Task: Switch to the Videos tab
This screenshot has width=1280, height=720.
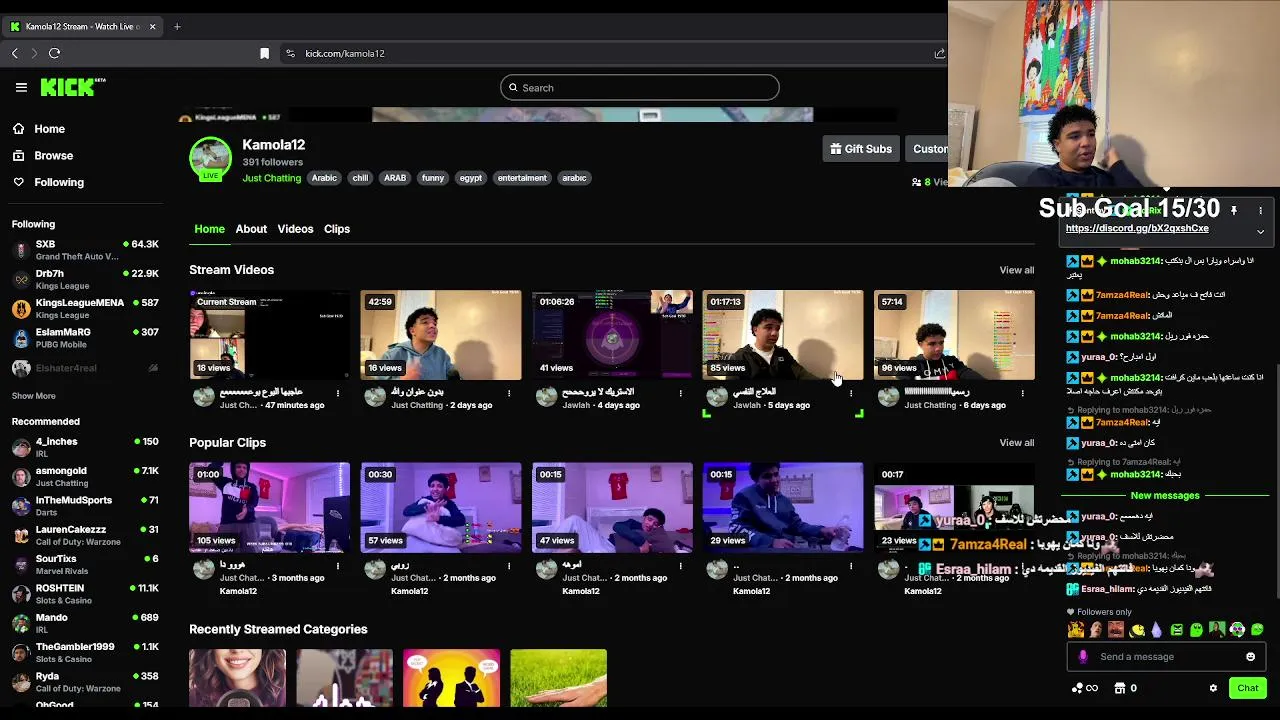Action: (295, 229)
